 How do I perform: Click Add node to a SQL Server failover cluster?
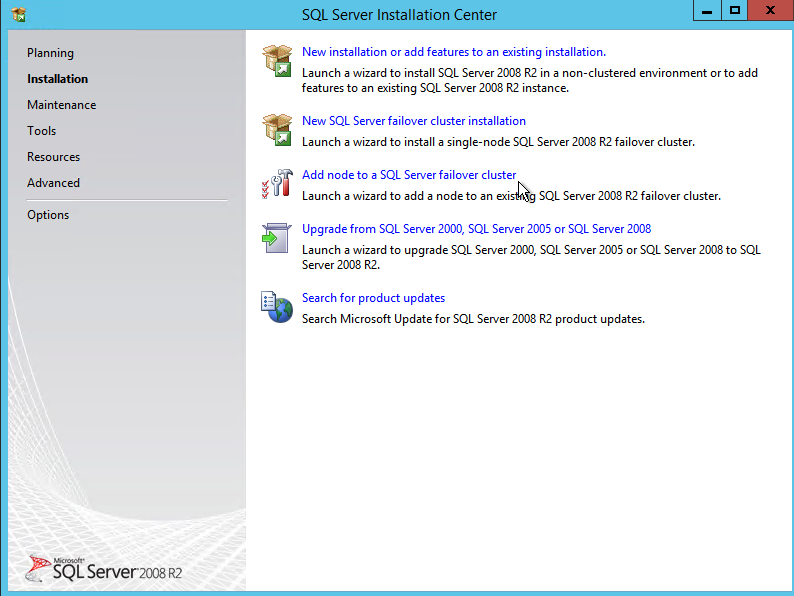click(x=408, y=175)
